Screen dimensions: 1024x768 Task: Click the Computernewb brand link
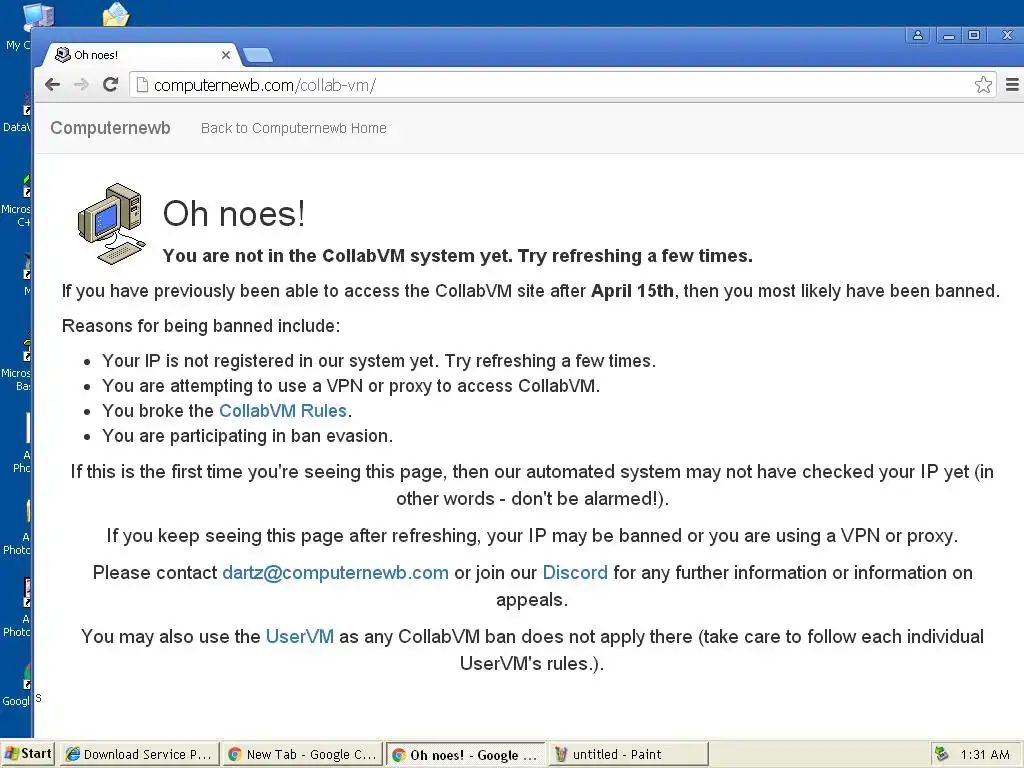pyautogui.click(x=110, y=128)
